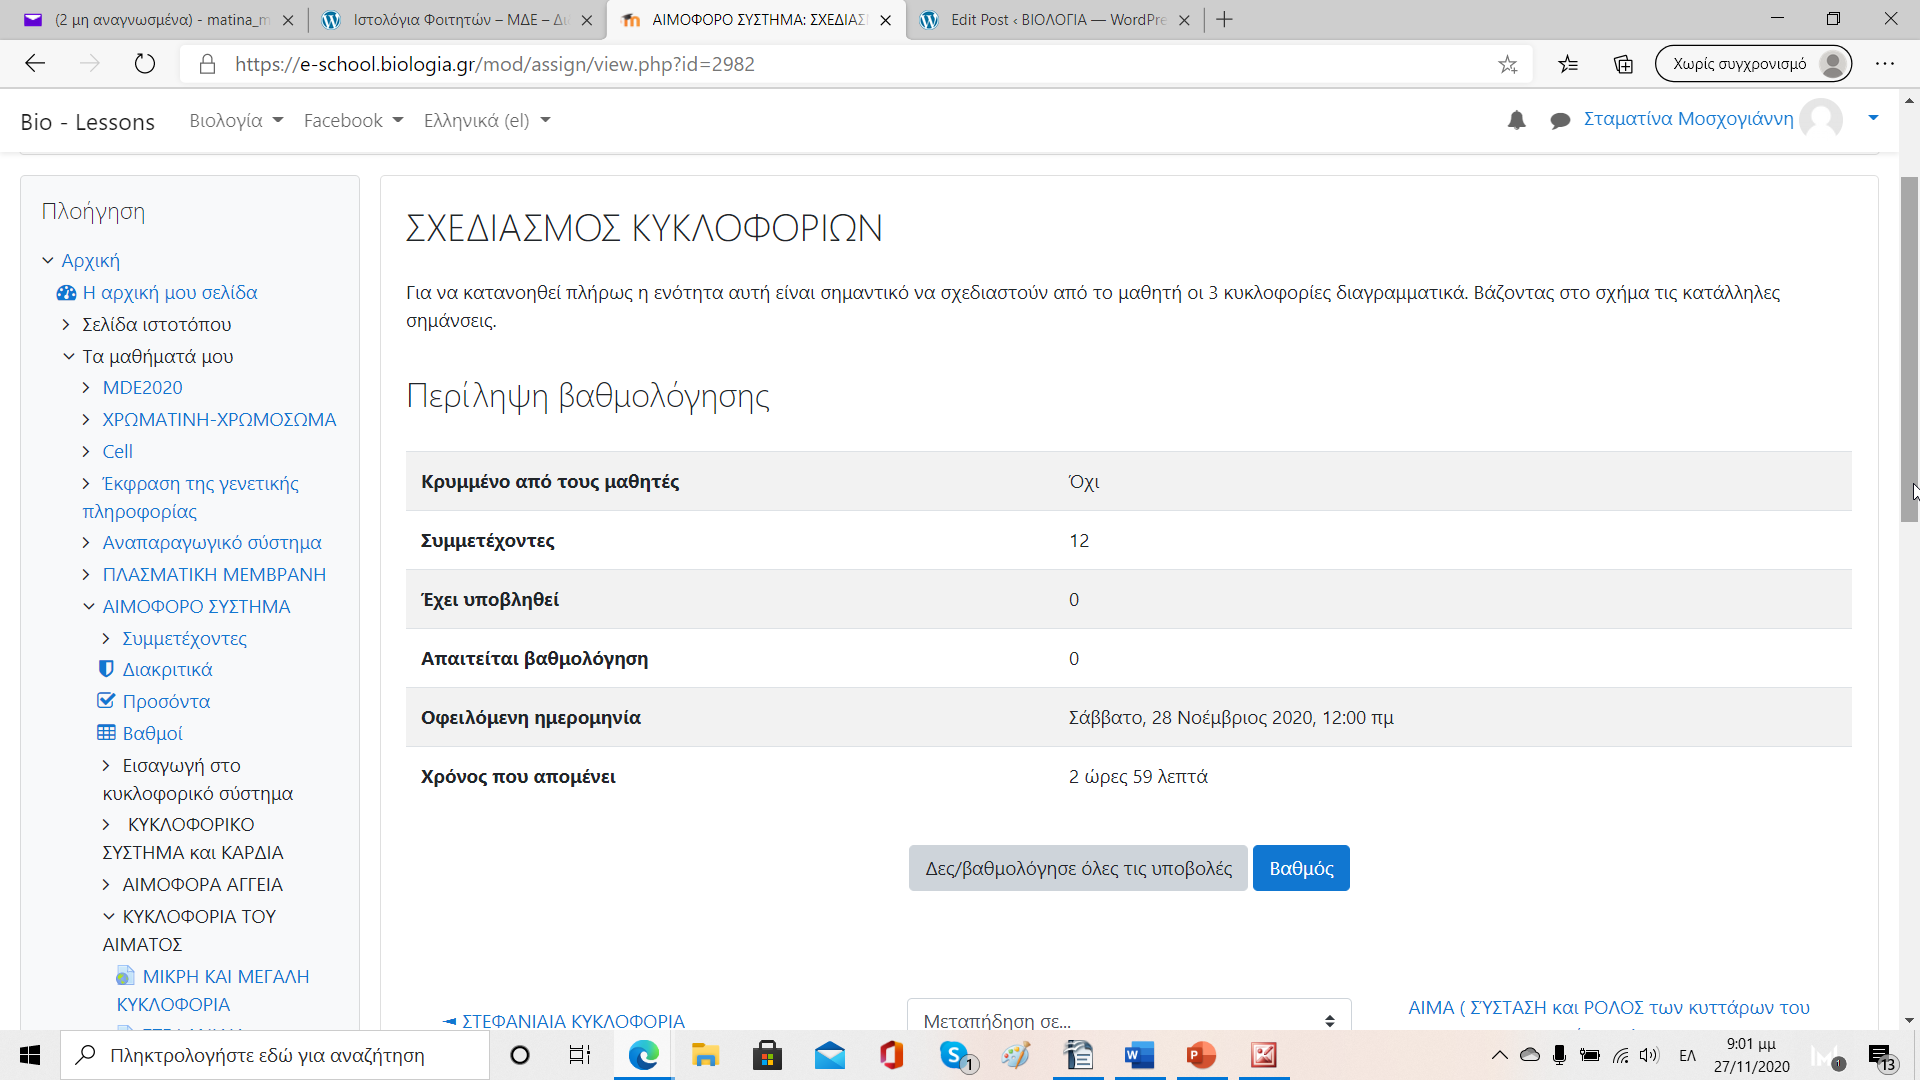Open File Explorer from taskbar

705,1055
